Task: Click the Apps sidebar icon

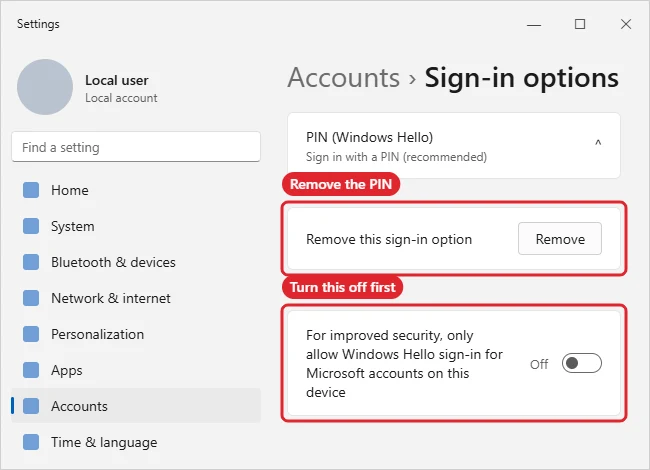Action: [x=31, y=370]
